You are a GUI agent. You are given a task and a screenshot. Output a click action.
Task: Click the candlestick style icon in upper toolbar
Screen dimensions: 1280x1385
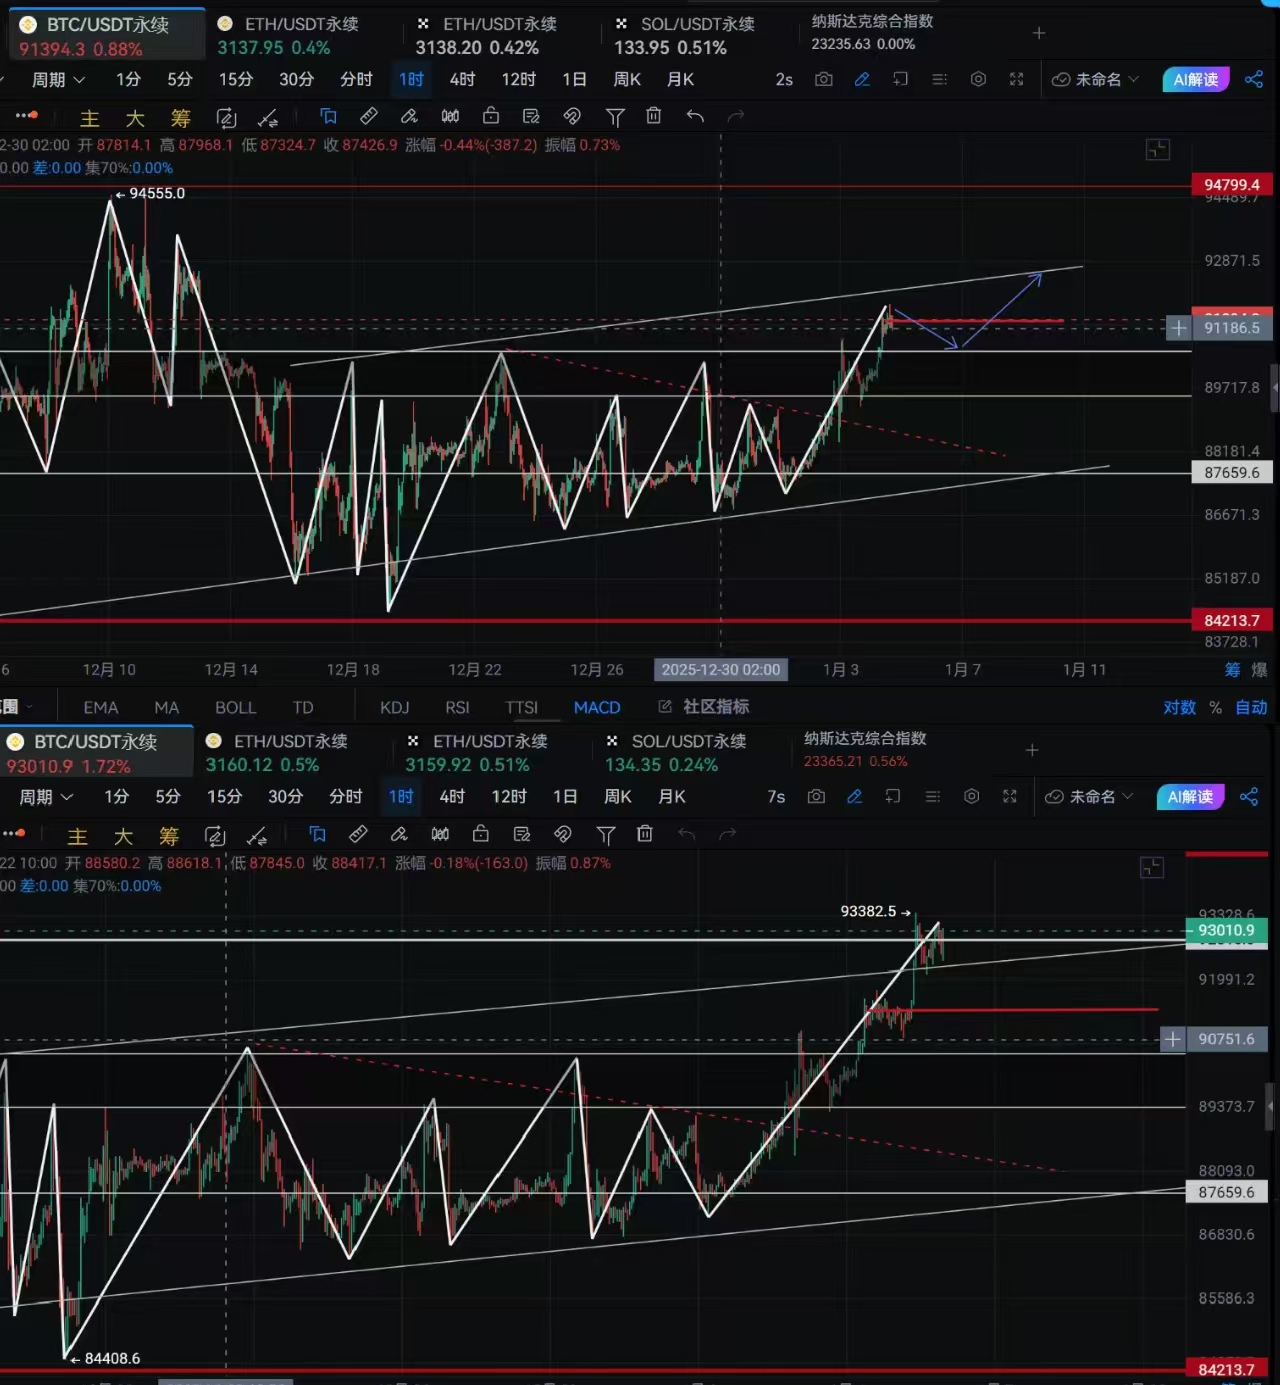[450, 116]
